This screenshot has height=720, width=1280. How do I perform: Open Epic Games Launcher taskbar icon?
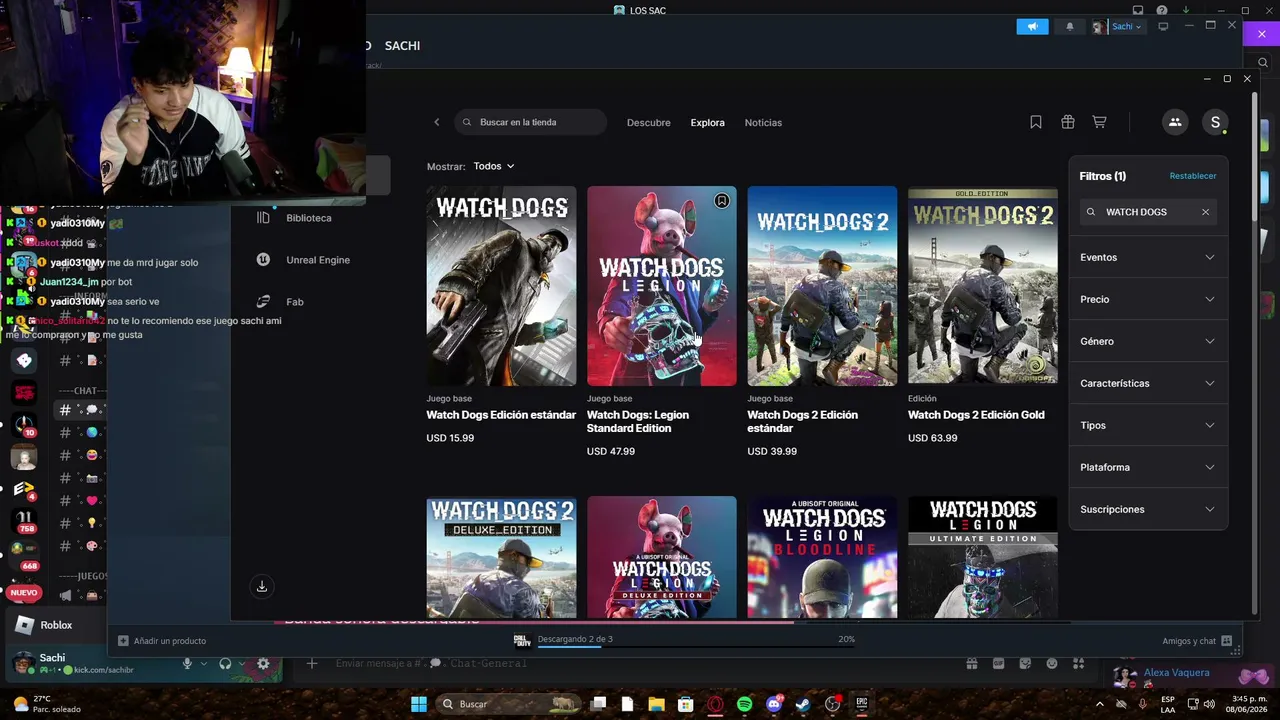[862, 704]
